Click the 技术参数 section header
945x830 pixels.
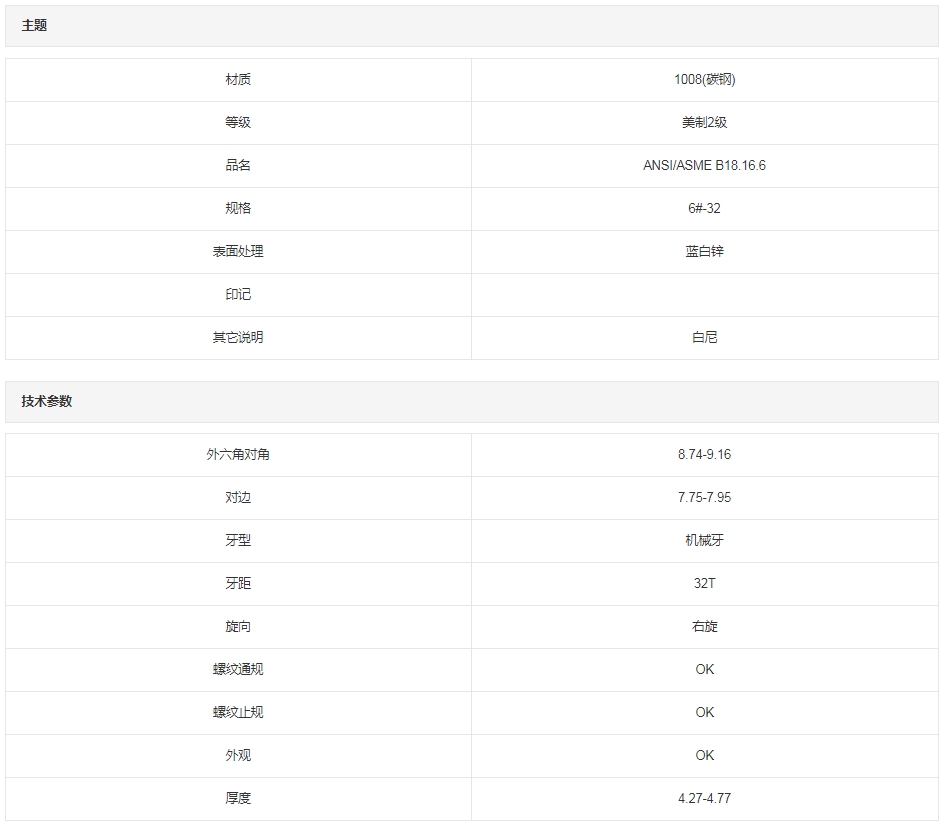(47, 401)
